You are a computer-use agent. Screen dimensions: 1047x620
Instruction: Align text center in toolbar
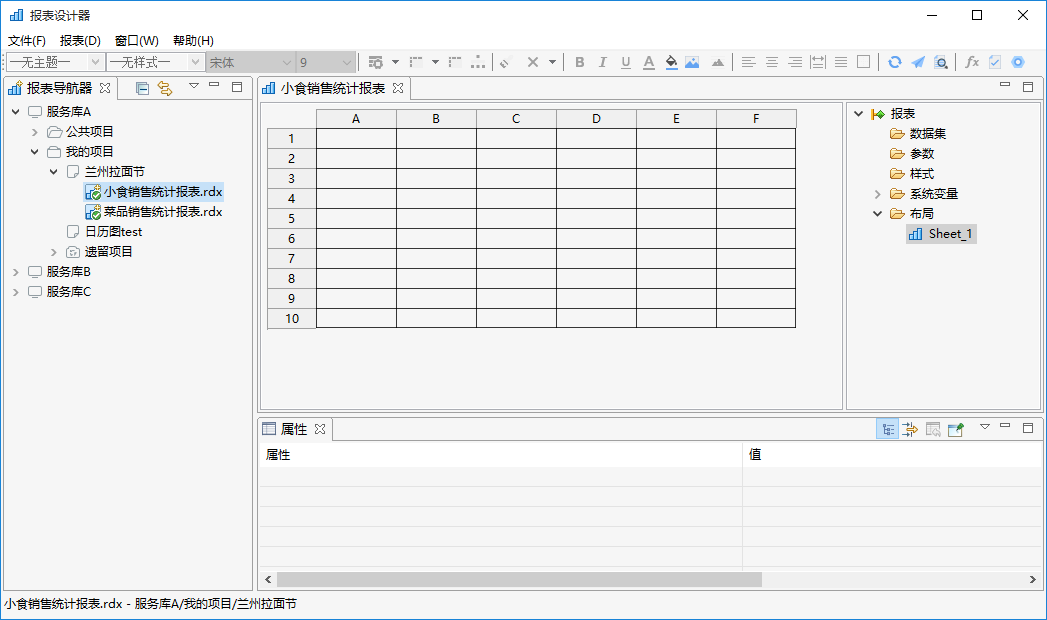[772, 62]
